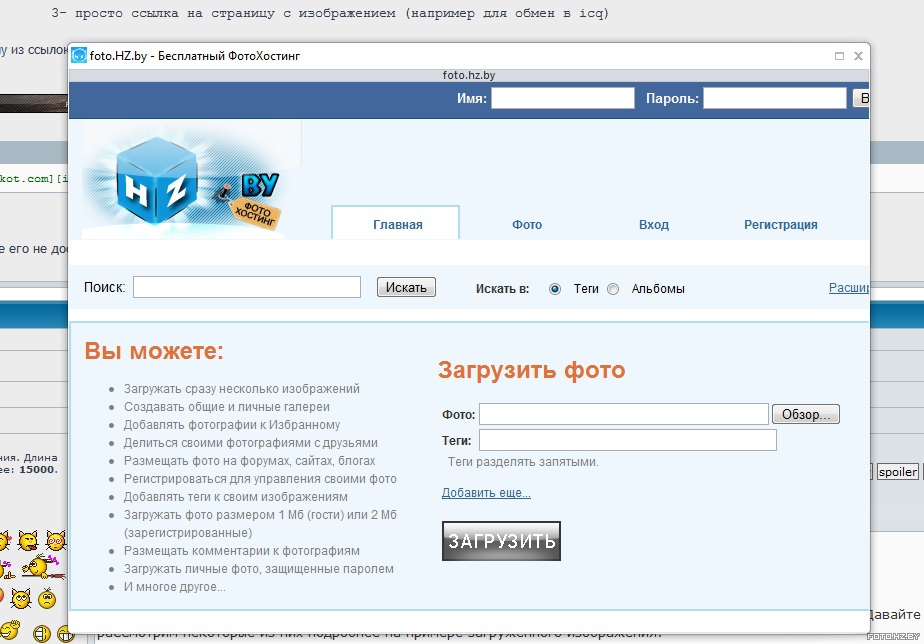Image resolution: width=924 pixels, height=644 pixels.
Task: Click 'Создавать общие и личные галереи' list item
Action: pyautogui.click(x=227, y=407)
